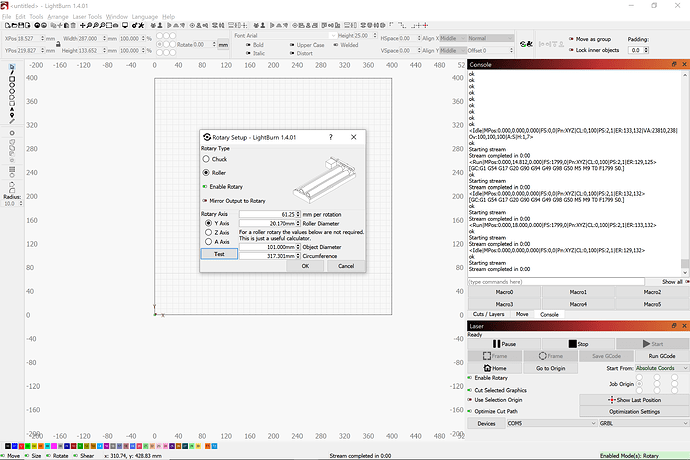This screenshot has width=690, height=460.
Task: Open Optimization Settings
Action: pos(634,412)
